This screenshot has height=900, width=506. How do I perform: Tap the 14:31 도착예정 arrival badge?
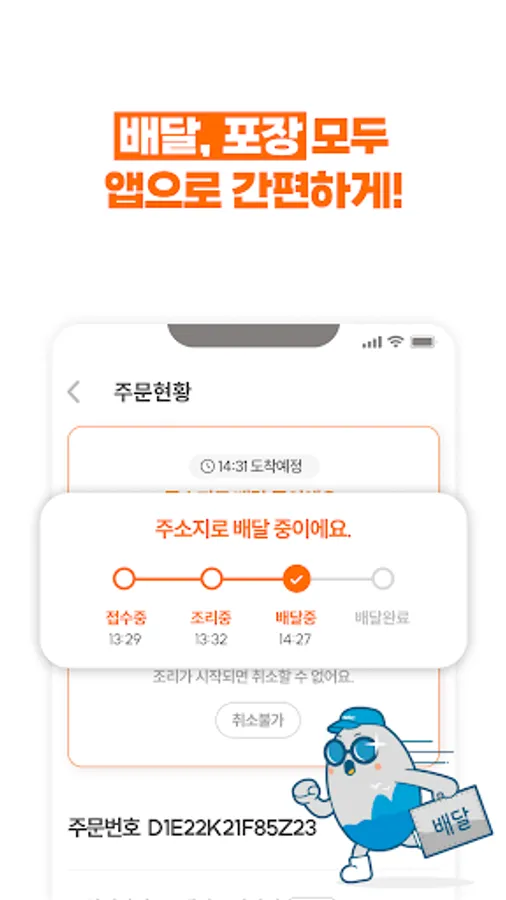click(x=254, y=467)
